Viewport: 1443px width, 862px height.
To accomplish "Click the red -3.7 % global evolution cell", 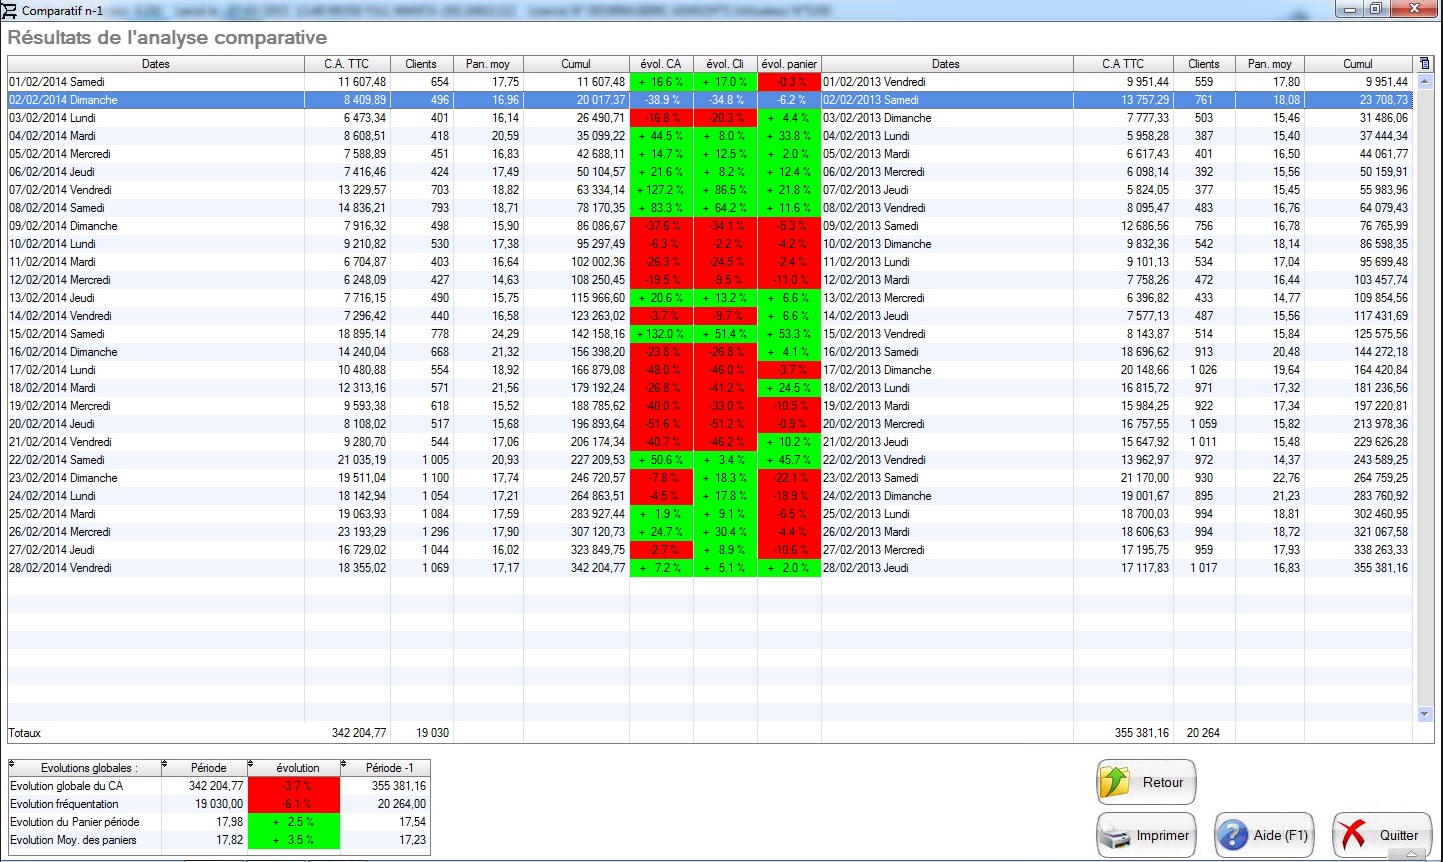I will pyautogui.click(x=293, y=786).
